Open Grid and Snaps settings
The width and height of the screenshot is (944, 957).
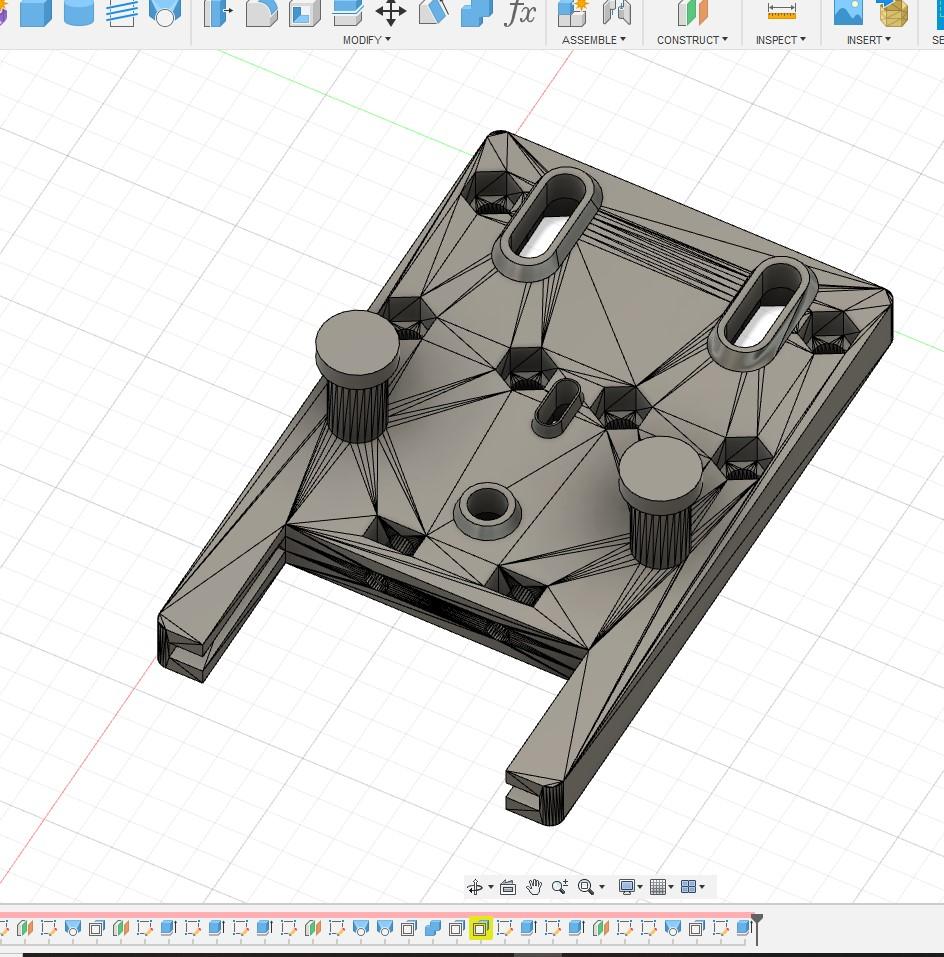(661, 887)
